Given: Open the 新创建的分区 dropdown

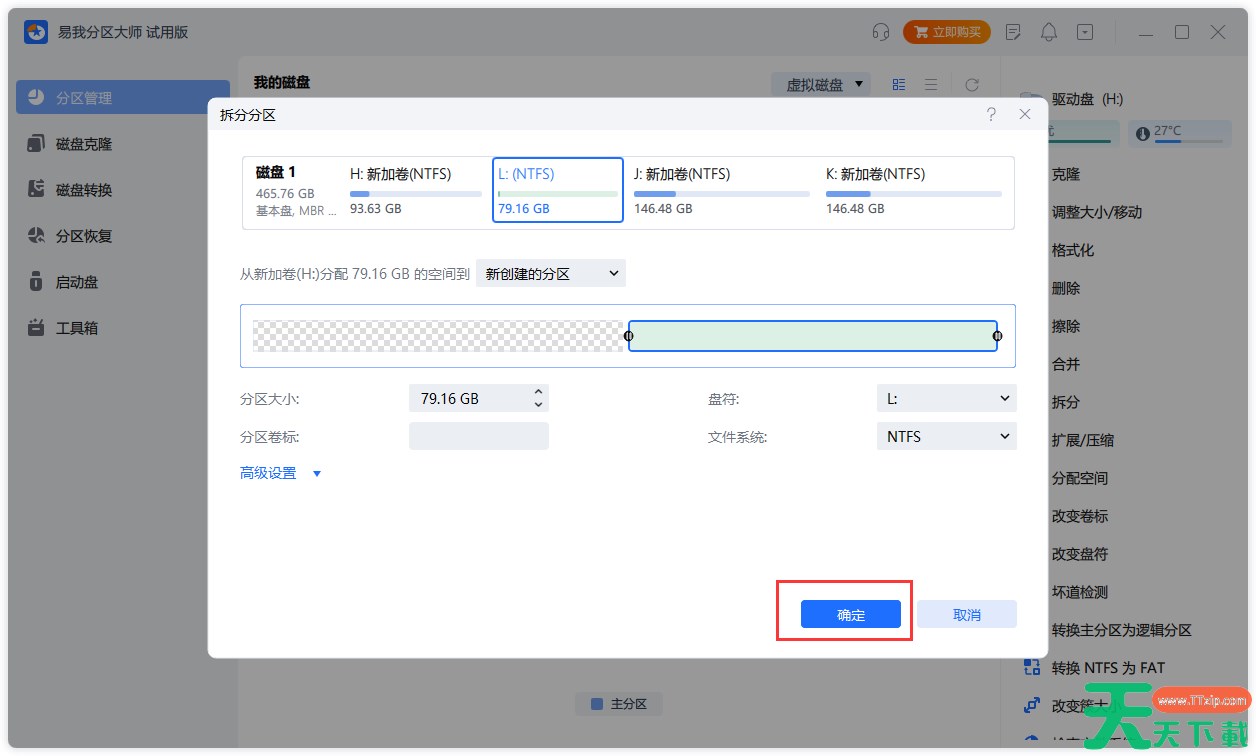Looking at the screenshot, I should click(x=550, y=272).
